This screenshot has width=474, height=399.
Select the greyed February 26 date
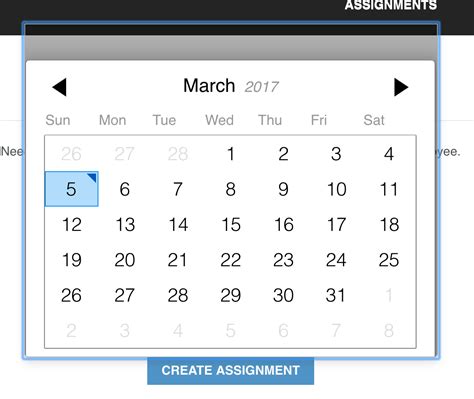click(x=71, y=154)
